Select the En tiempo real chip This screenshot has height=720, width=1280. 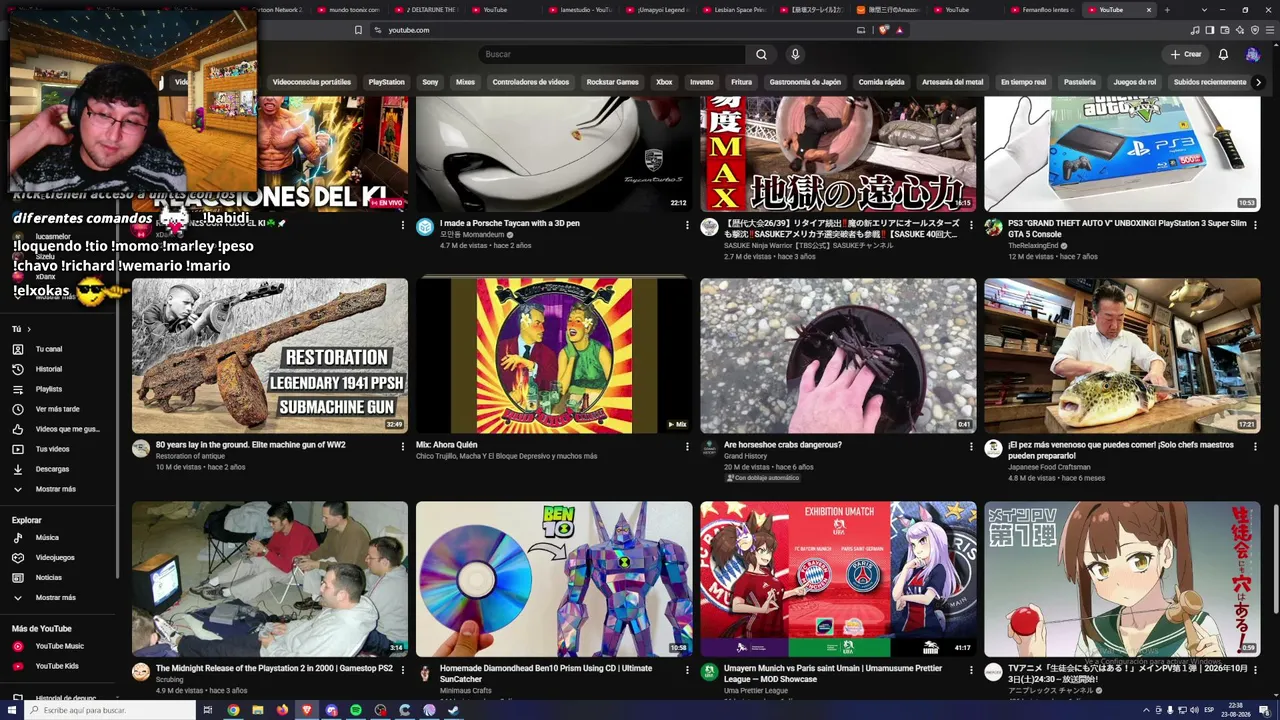click(1023, 82)
